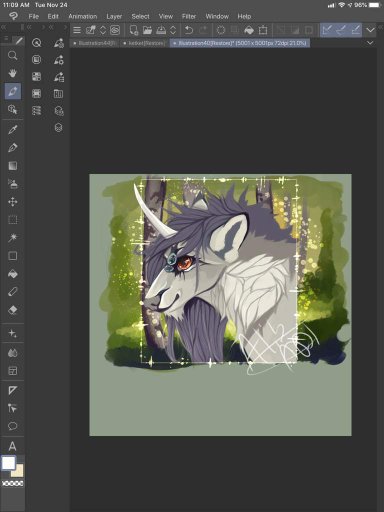Select the Text tool

pyautogui.click(x=13, y=446)
